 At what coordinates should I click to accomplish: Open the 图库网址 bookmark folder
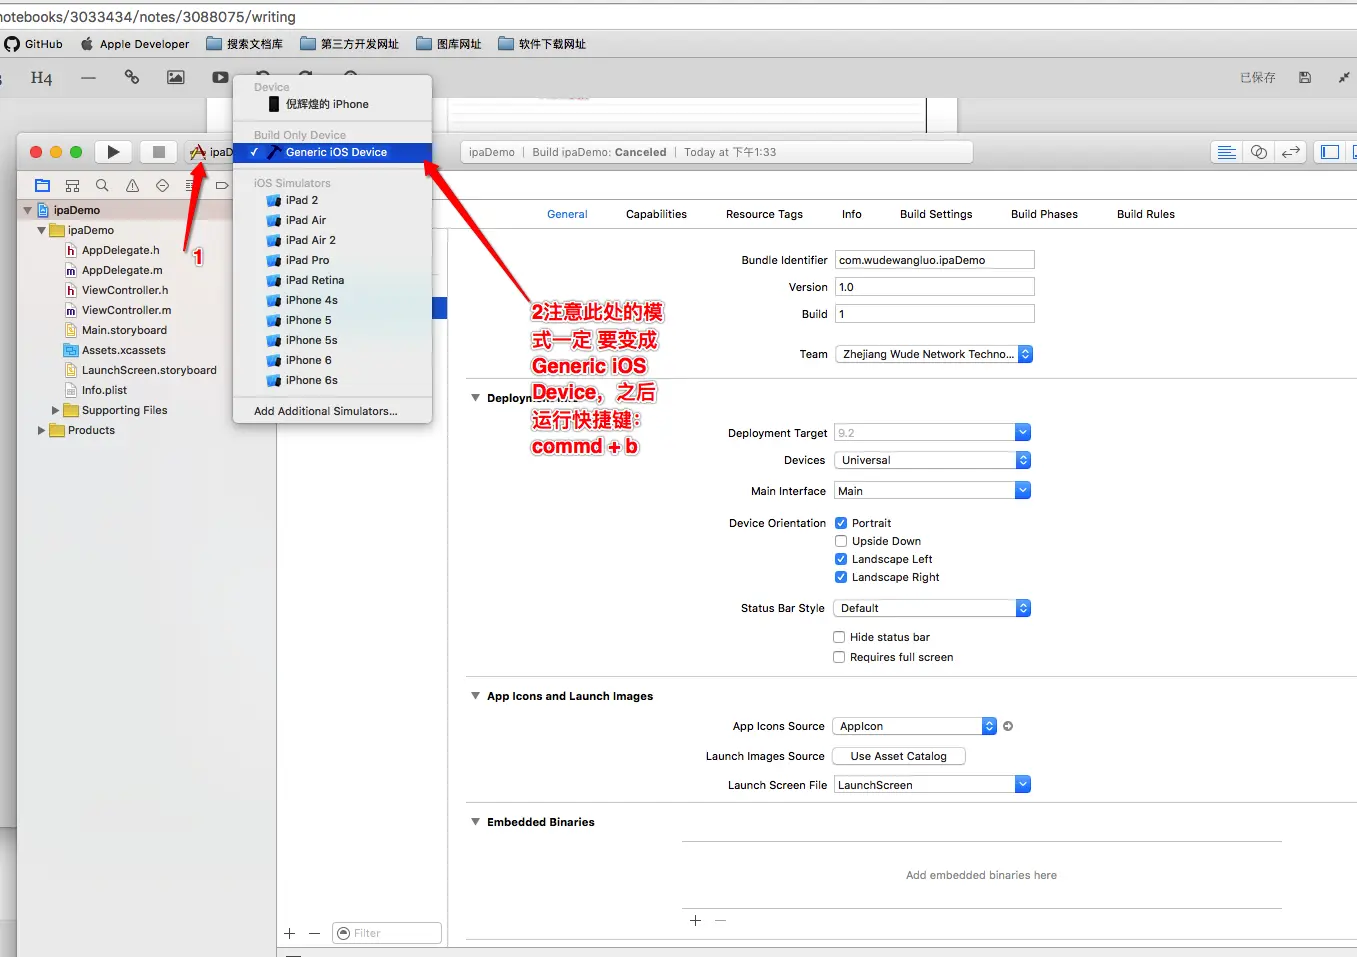coord(449,44)
